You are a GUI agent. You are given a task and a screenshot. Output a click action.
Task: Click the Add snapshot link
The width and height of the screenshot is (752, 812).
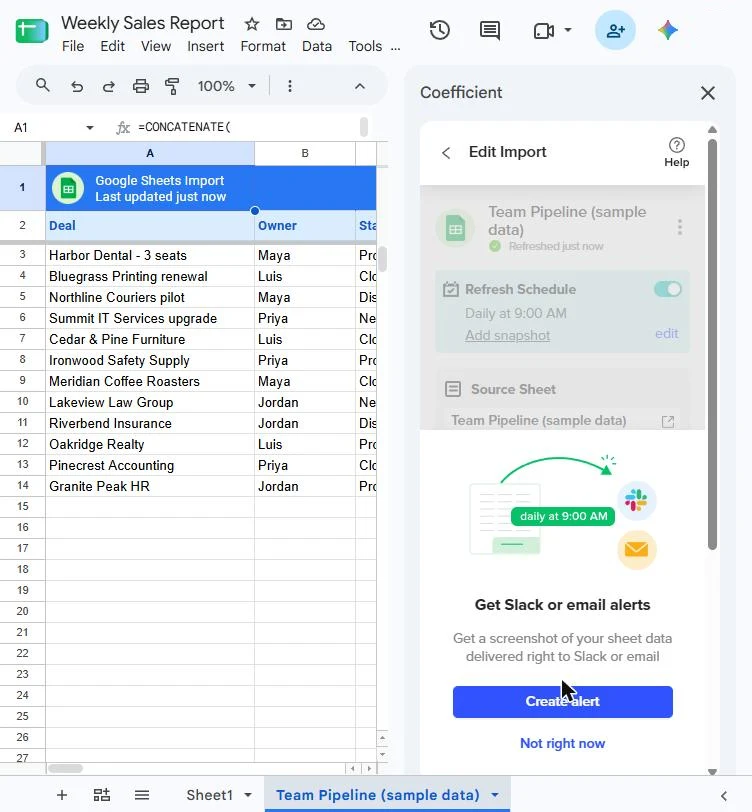(508, 336)
